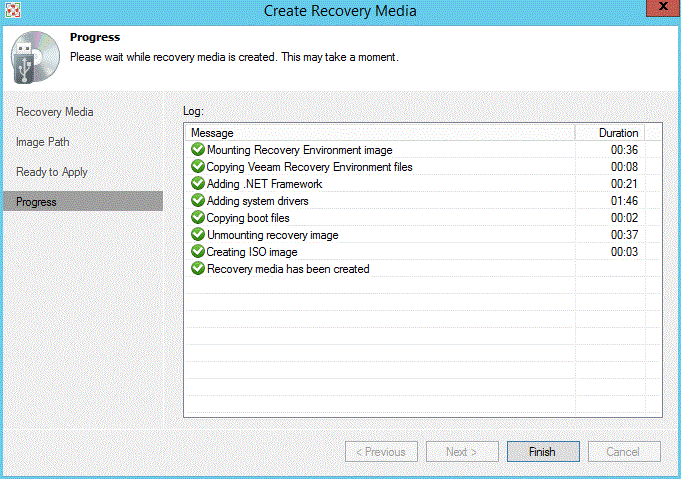Click green check beside Copying boot files
Viewport: 681px width, 479px height.
coord(197,218)
